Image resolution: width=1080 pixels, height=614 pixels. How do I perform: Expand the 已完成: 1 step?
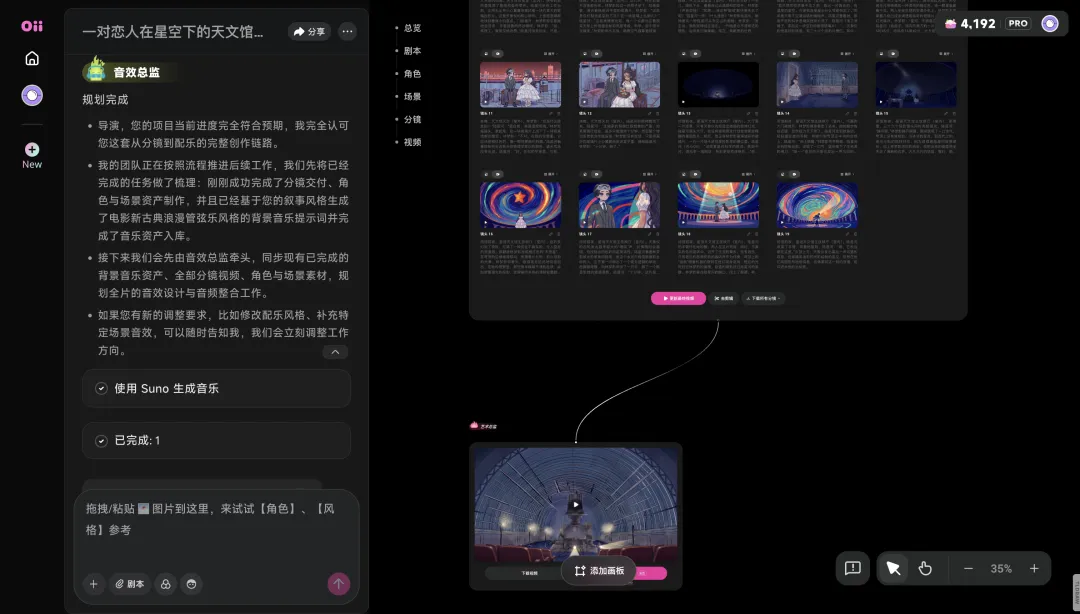click(x=216, y=440)
